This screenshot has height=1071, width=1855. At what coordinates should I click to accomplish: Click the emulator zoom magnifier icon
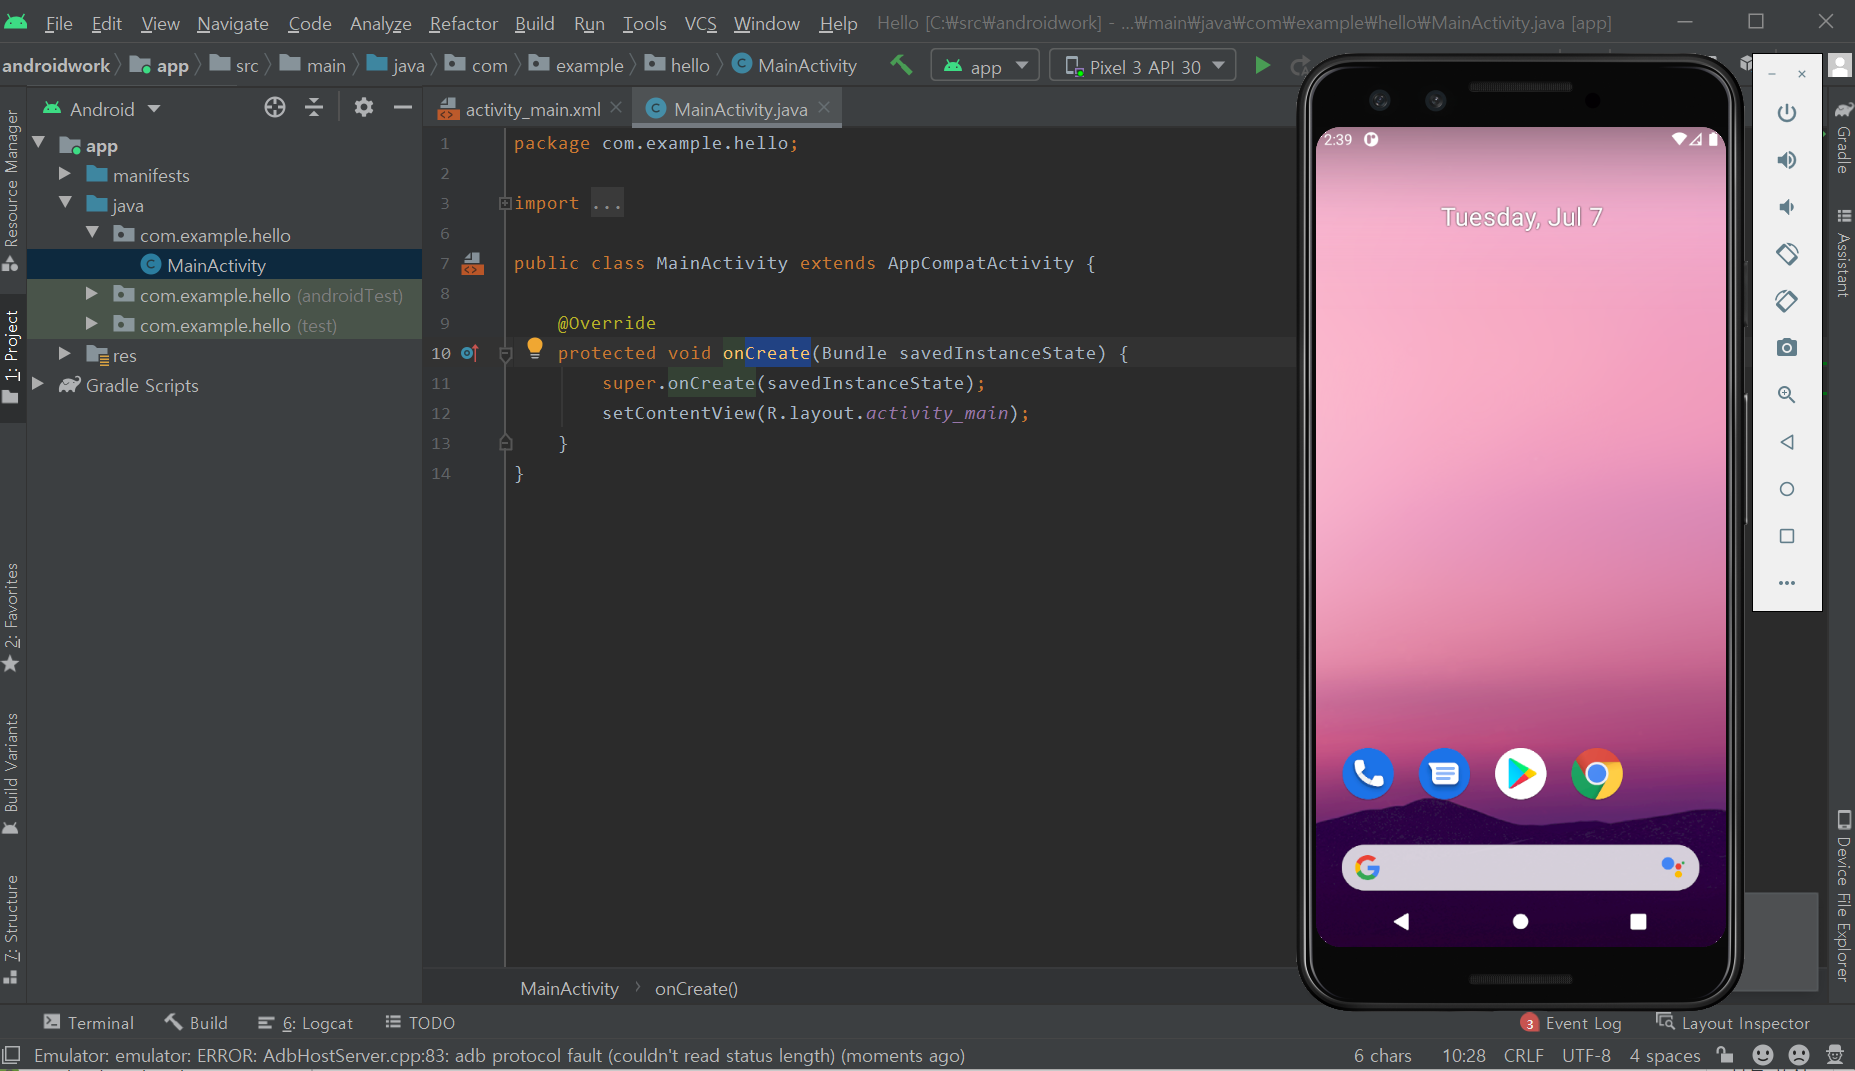coord(1787,394)
